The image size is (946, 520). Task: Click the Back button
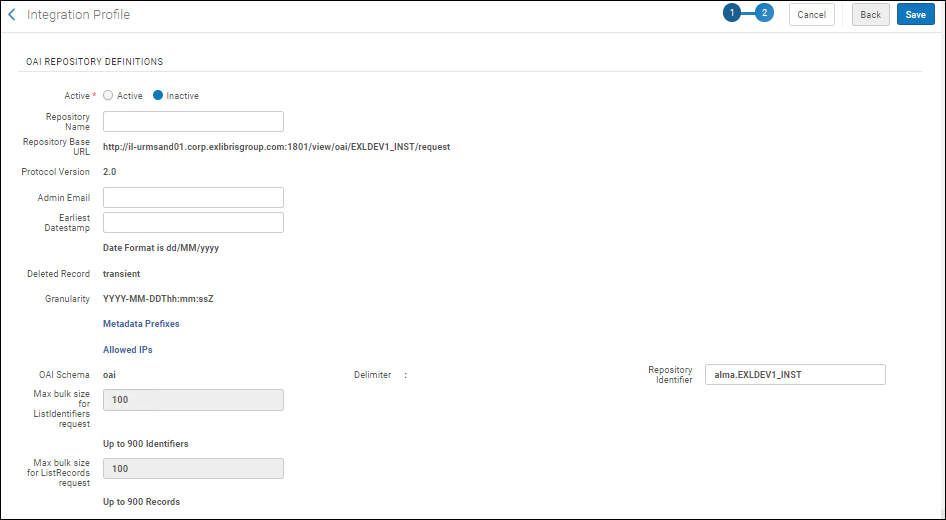[870, 15]
